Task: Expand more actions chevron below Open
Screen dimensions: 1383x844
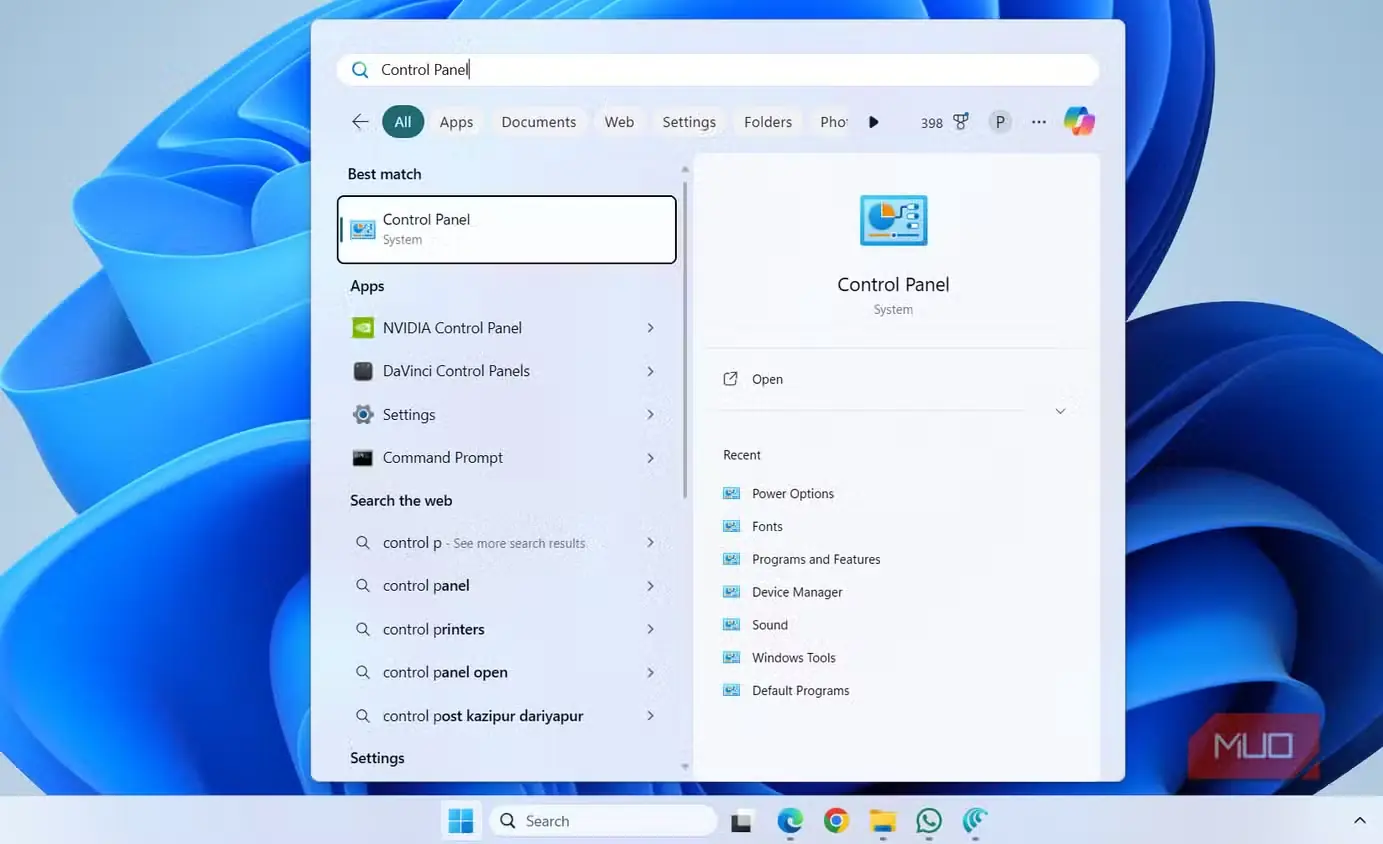Action: 1060,411
